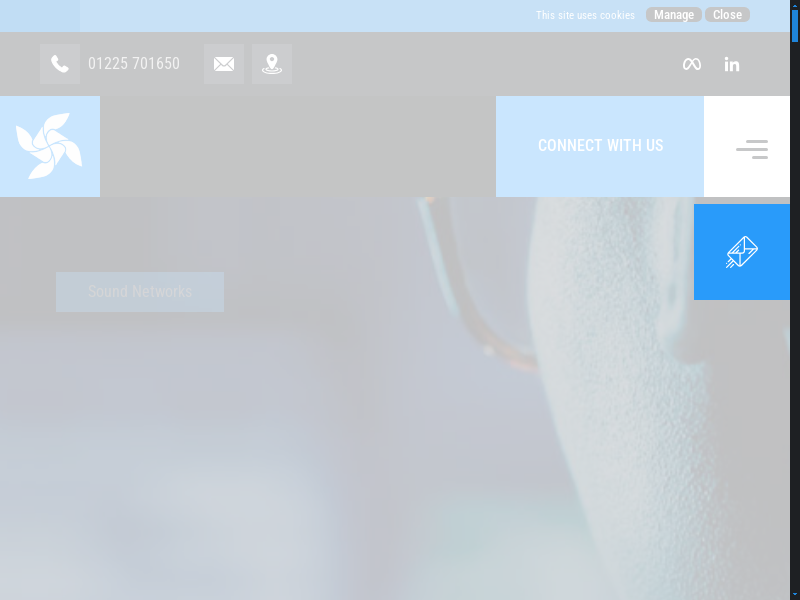Image resolution: width=800 pixels, height=600 pixels.
Task: Open the blue flying envelope widget
Action: point(742,252)
